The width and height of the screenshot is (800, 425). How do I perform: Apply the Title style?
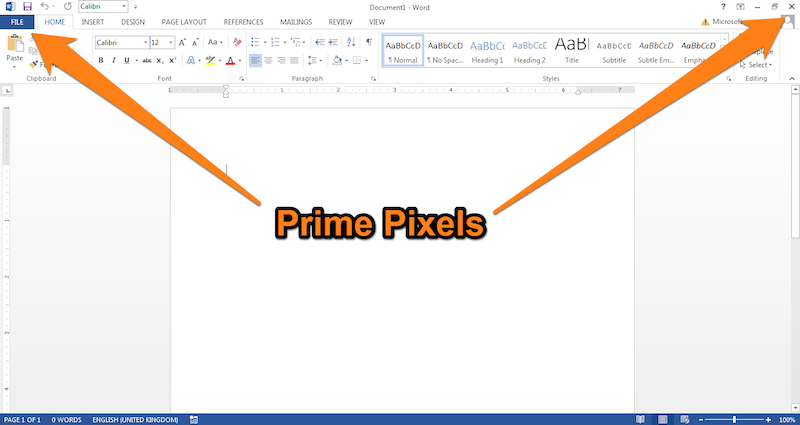pos(571,50)
